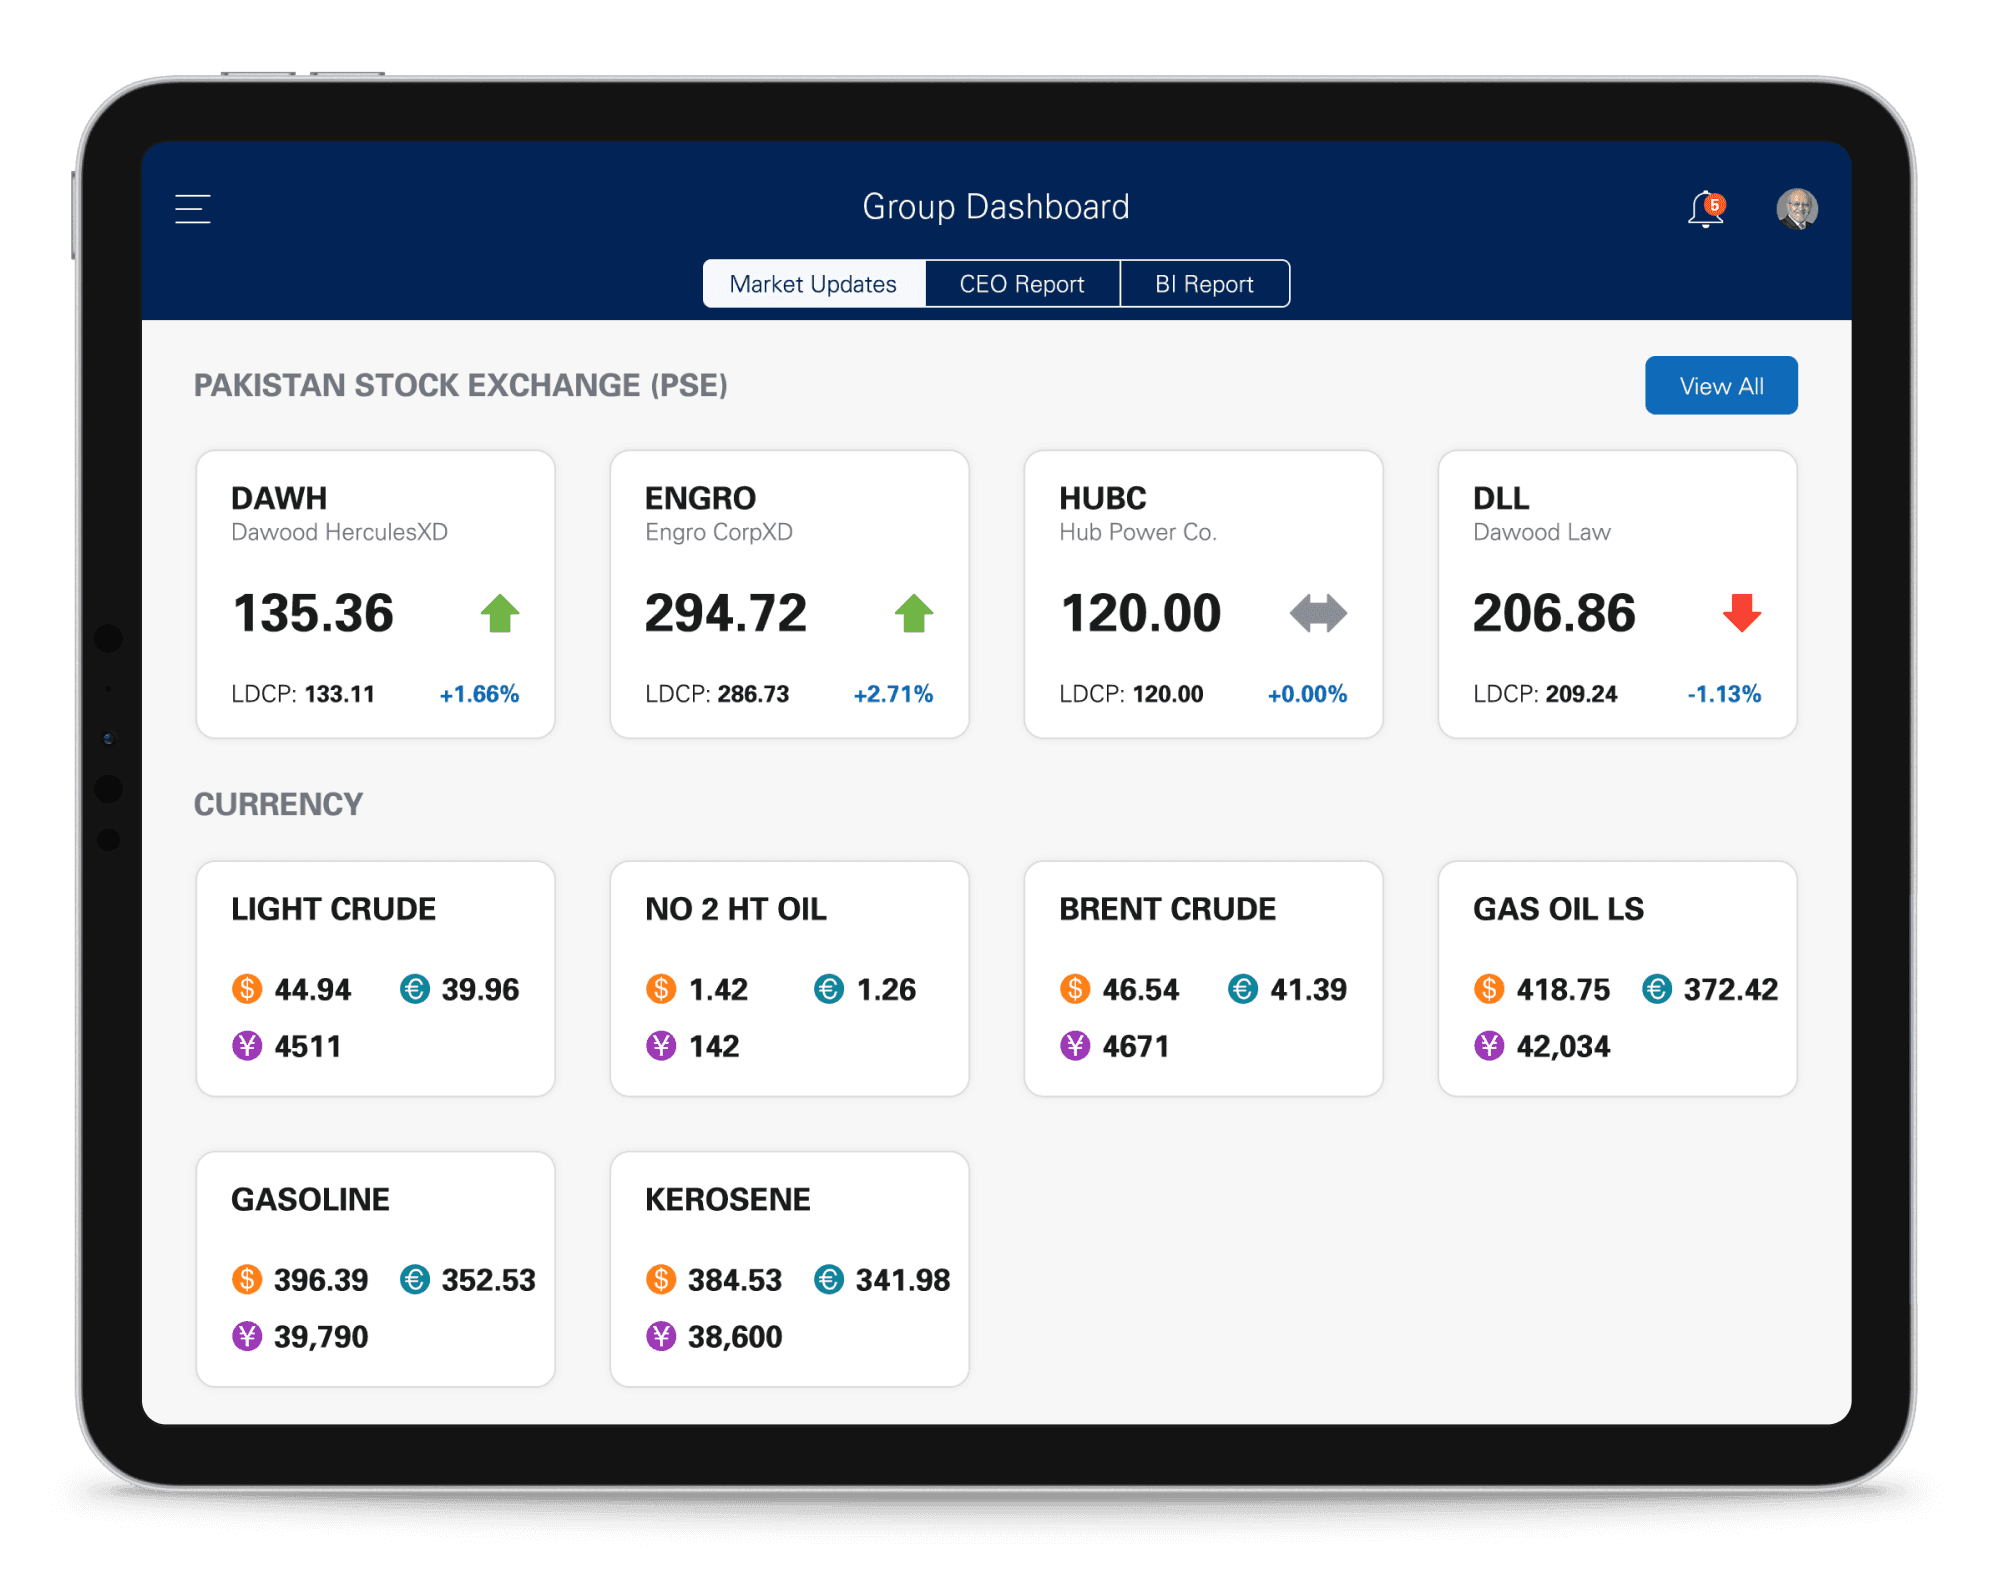Click Brent Crude yen icon
This screenshot has height=1569, width=1993.
pos(1075,1046)
